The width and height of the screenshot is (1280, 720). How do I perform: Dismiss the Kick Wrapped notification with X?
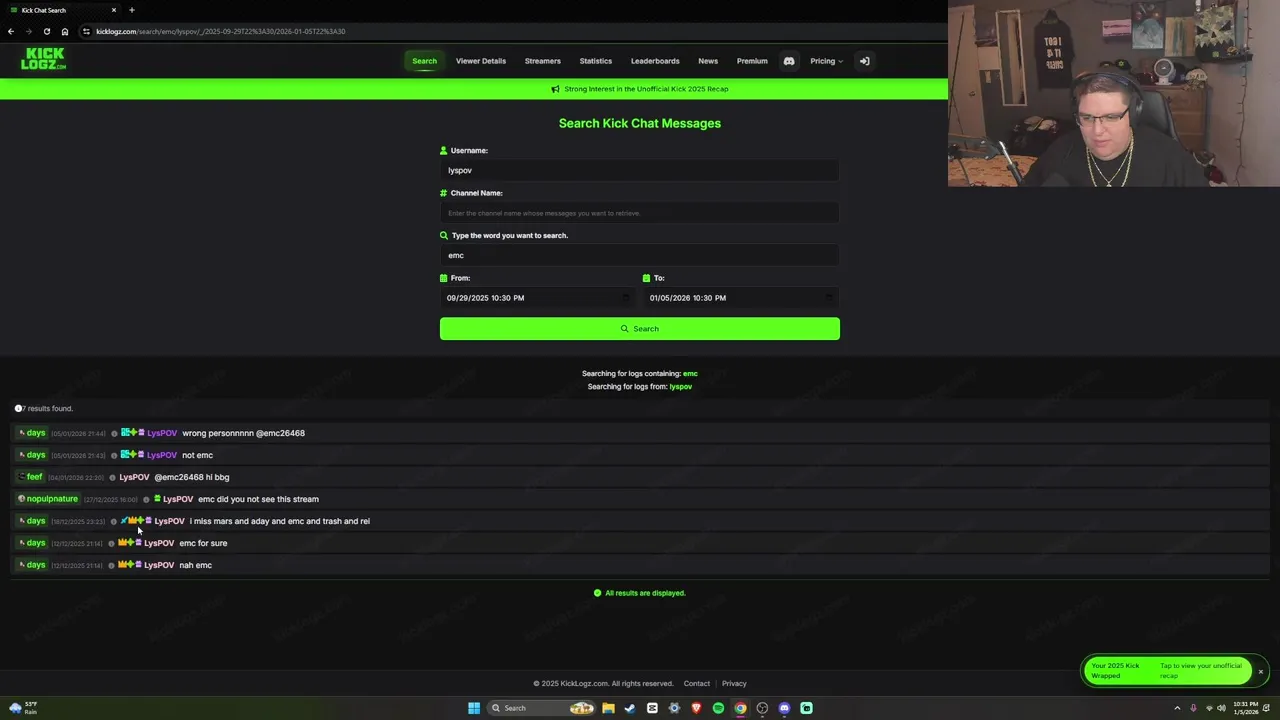point(1261,671)
